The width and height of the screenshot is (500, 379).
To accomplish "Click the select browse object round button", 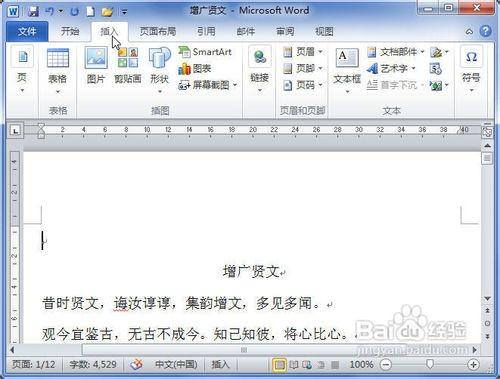I will click(487, 323).
